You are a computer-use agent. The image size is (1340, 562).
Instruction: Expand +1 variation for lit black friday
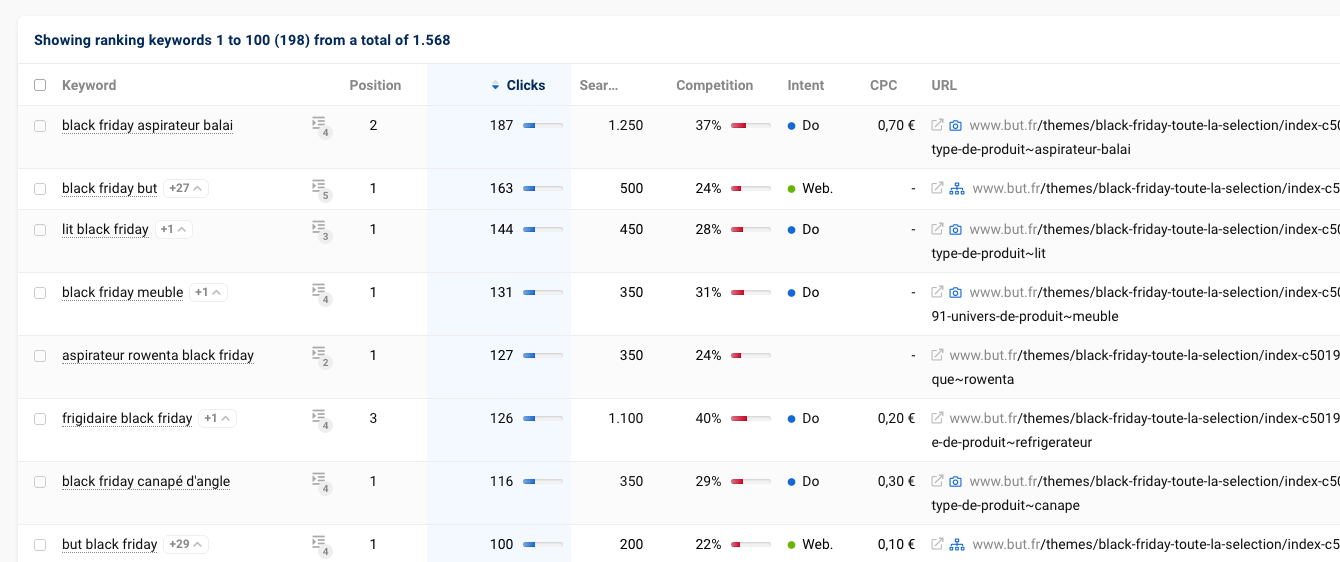173,229
